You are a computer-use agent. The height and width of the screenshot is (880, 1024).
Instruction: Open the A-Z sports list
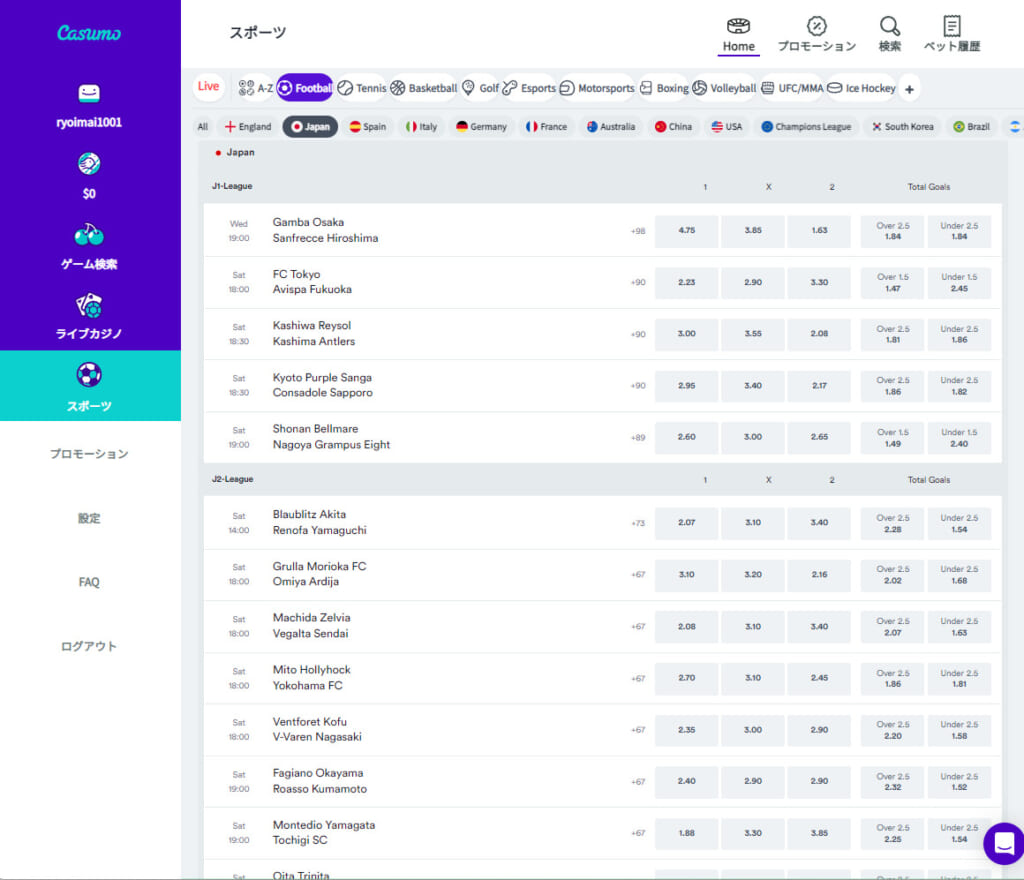tap(255, 88)
